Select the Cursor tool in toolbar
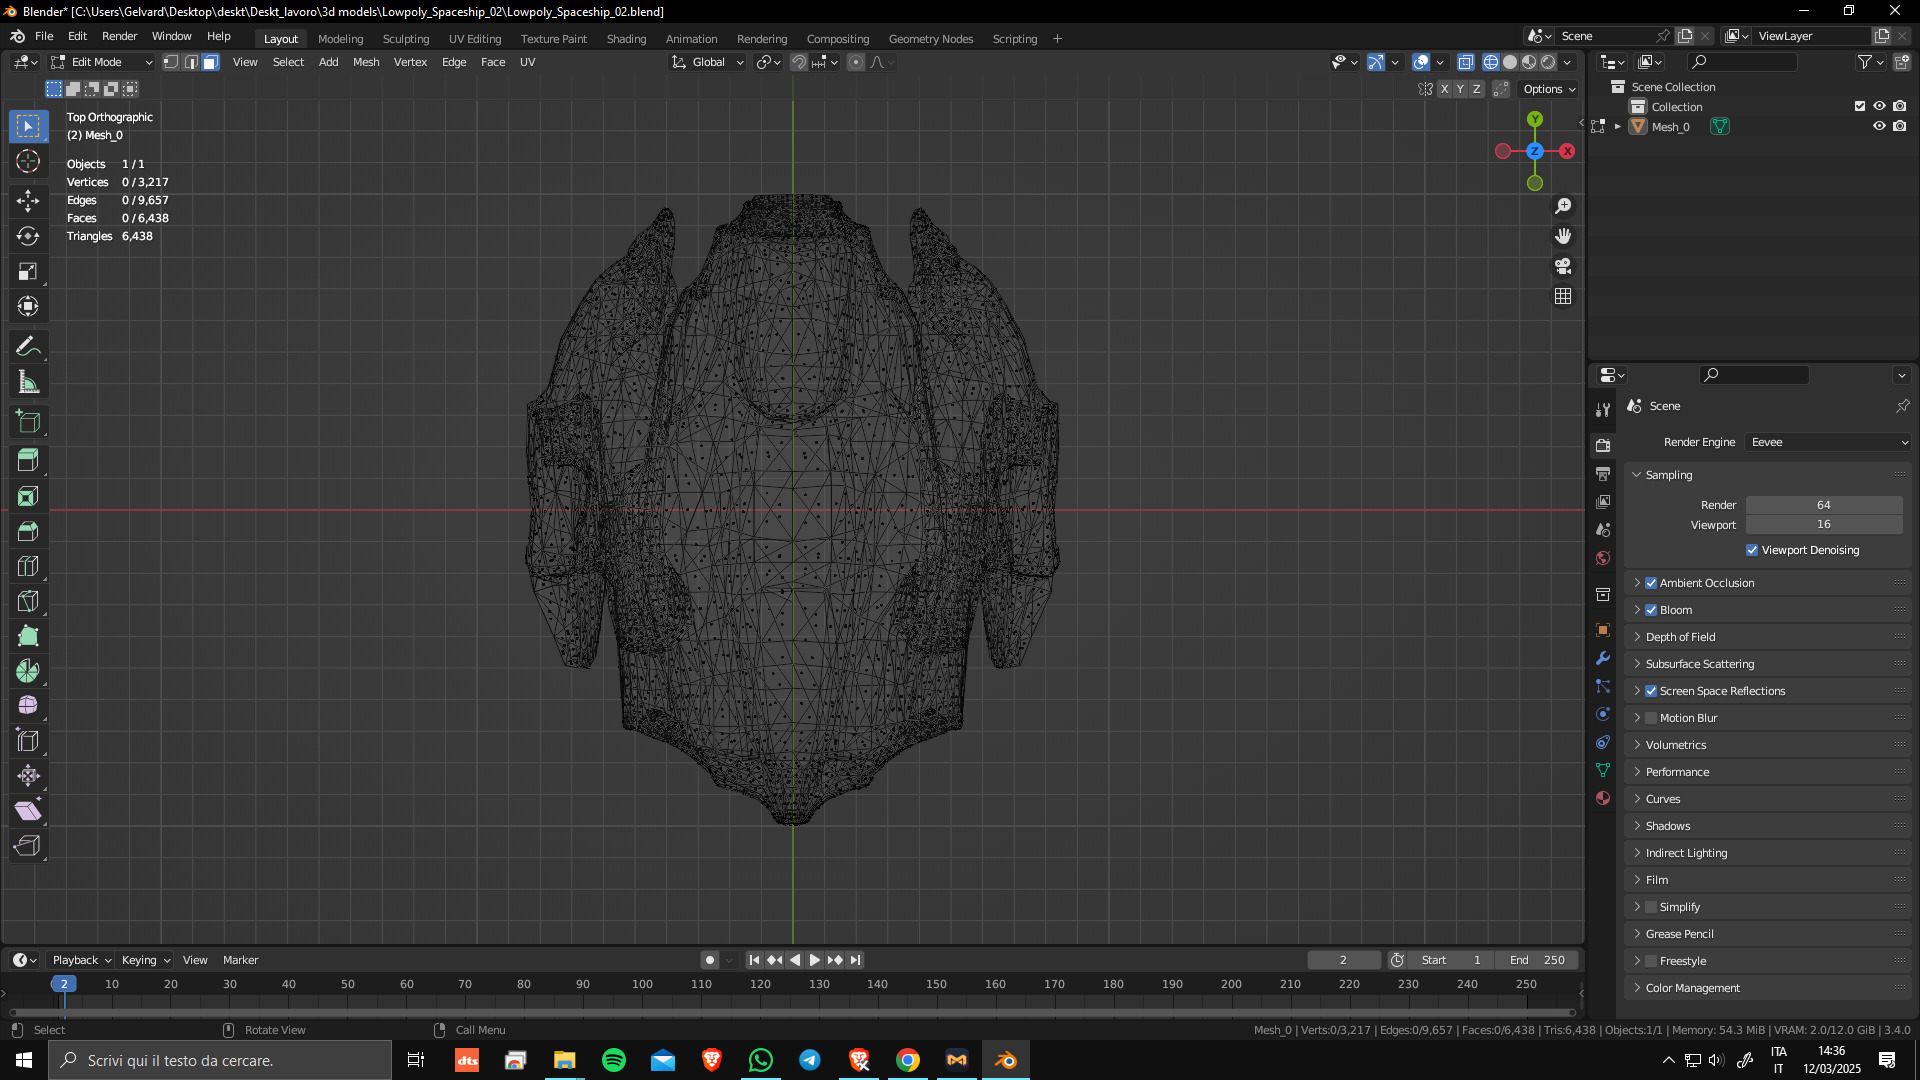Image resolution: width=1920 pixels, height=1080 pixels. tap(28, 161)
